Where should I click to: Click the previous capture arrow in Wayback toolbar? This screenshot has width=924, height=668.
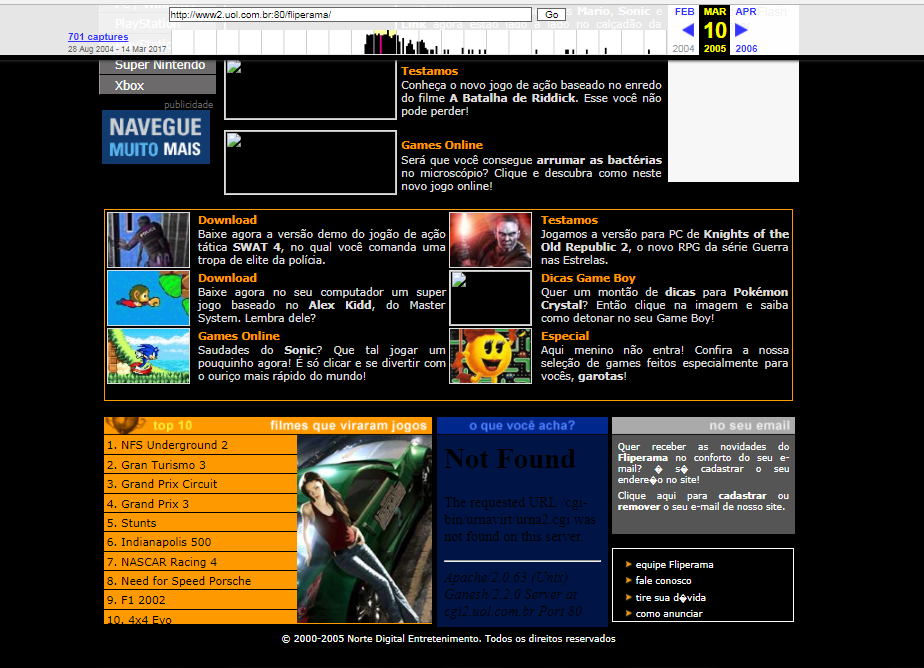pyautogui.click(x=688, y=29)
